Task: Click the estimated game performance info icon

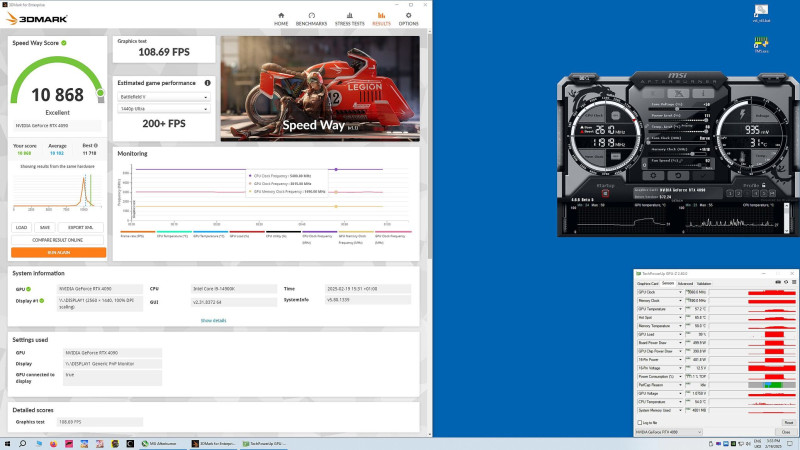Action: [208, 83]
